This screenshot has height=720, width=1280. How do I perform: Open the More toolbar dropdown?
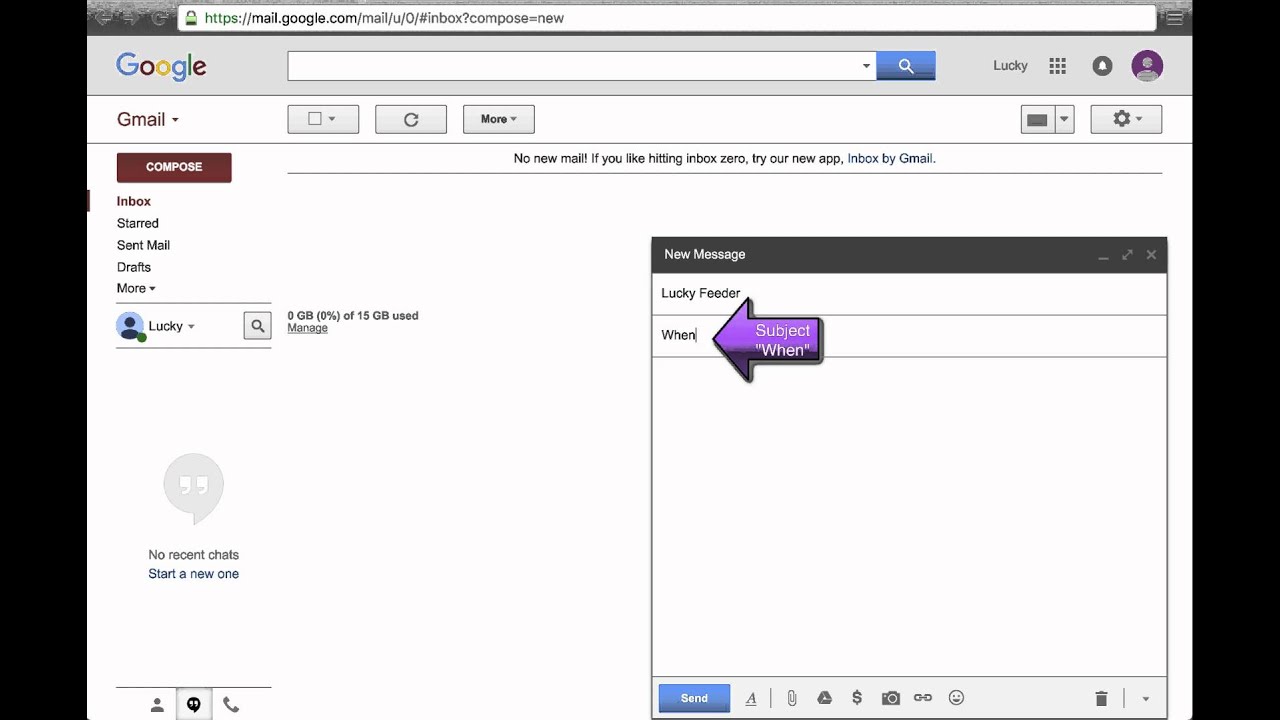click(499, 119)
